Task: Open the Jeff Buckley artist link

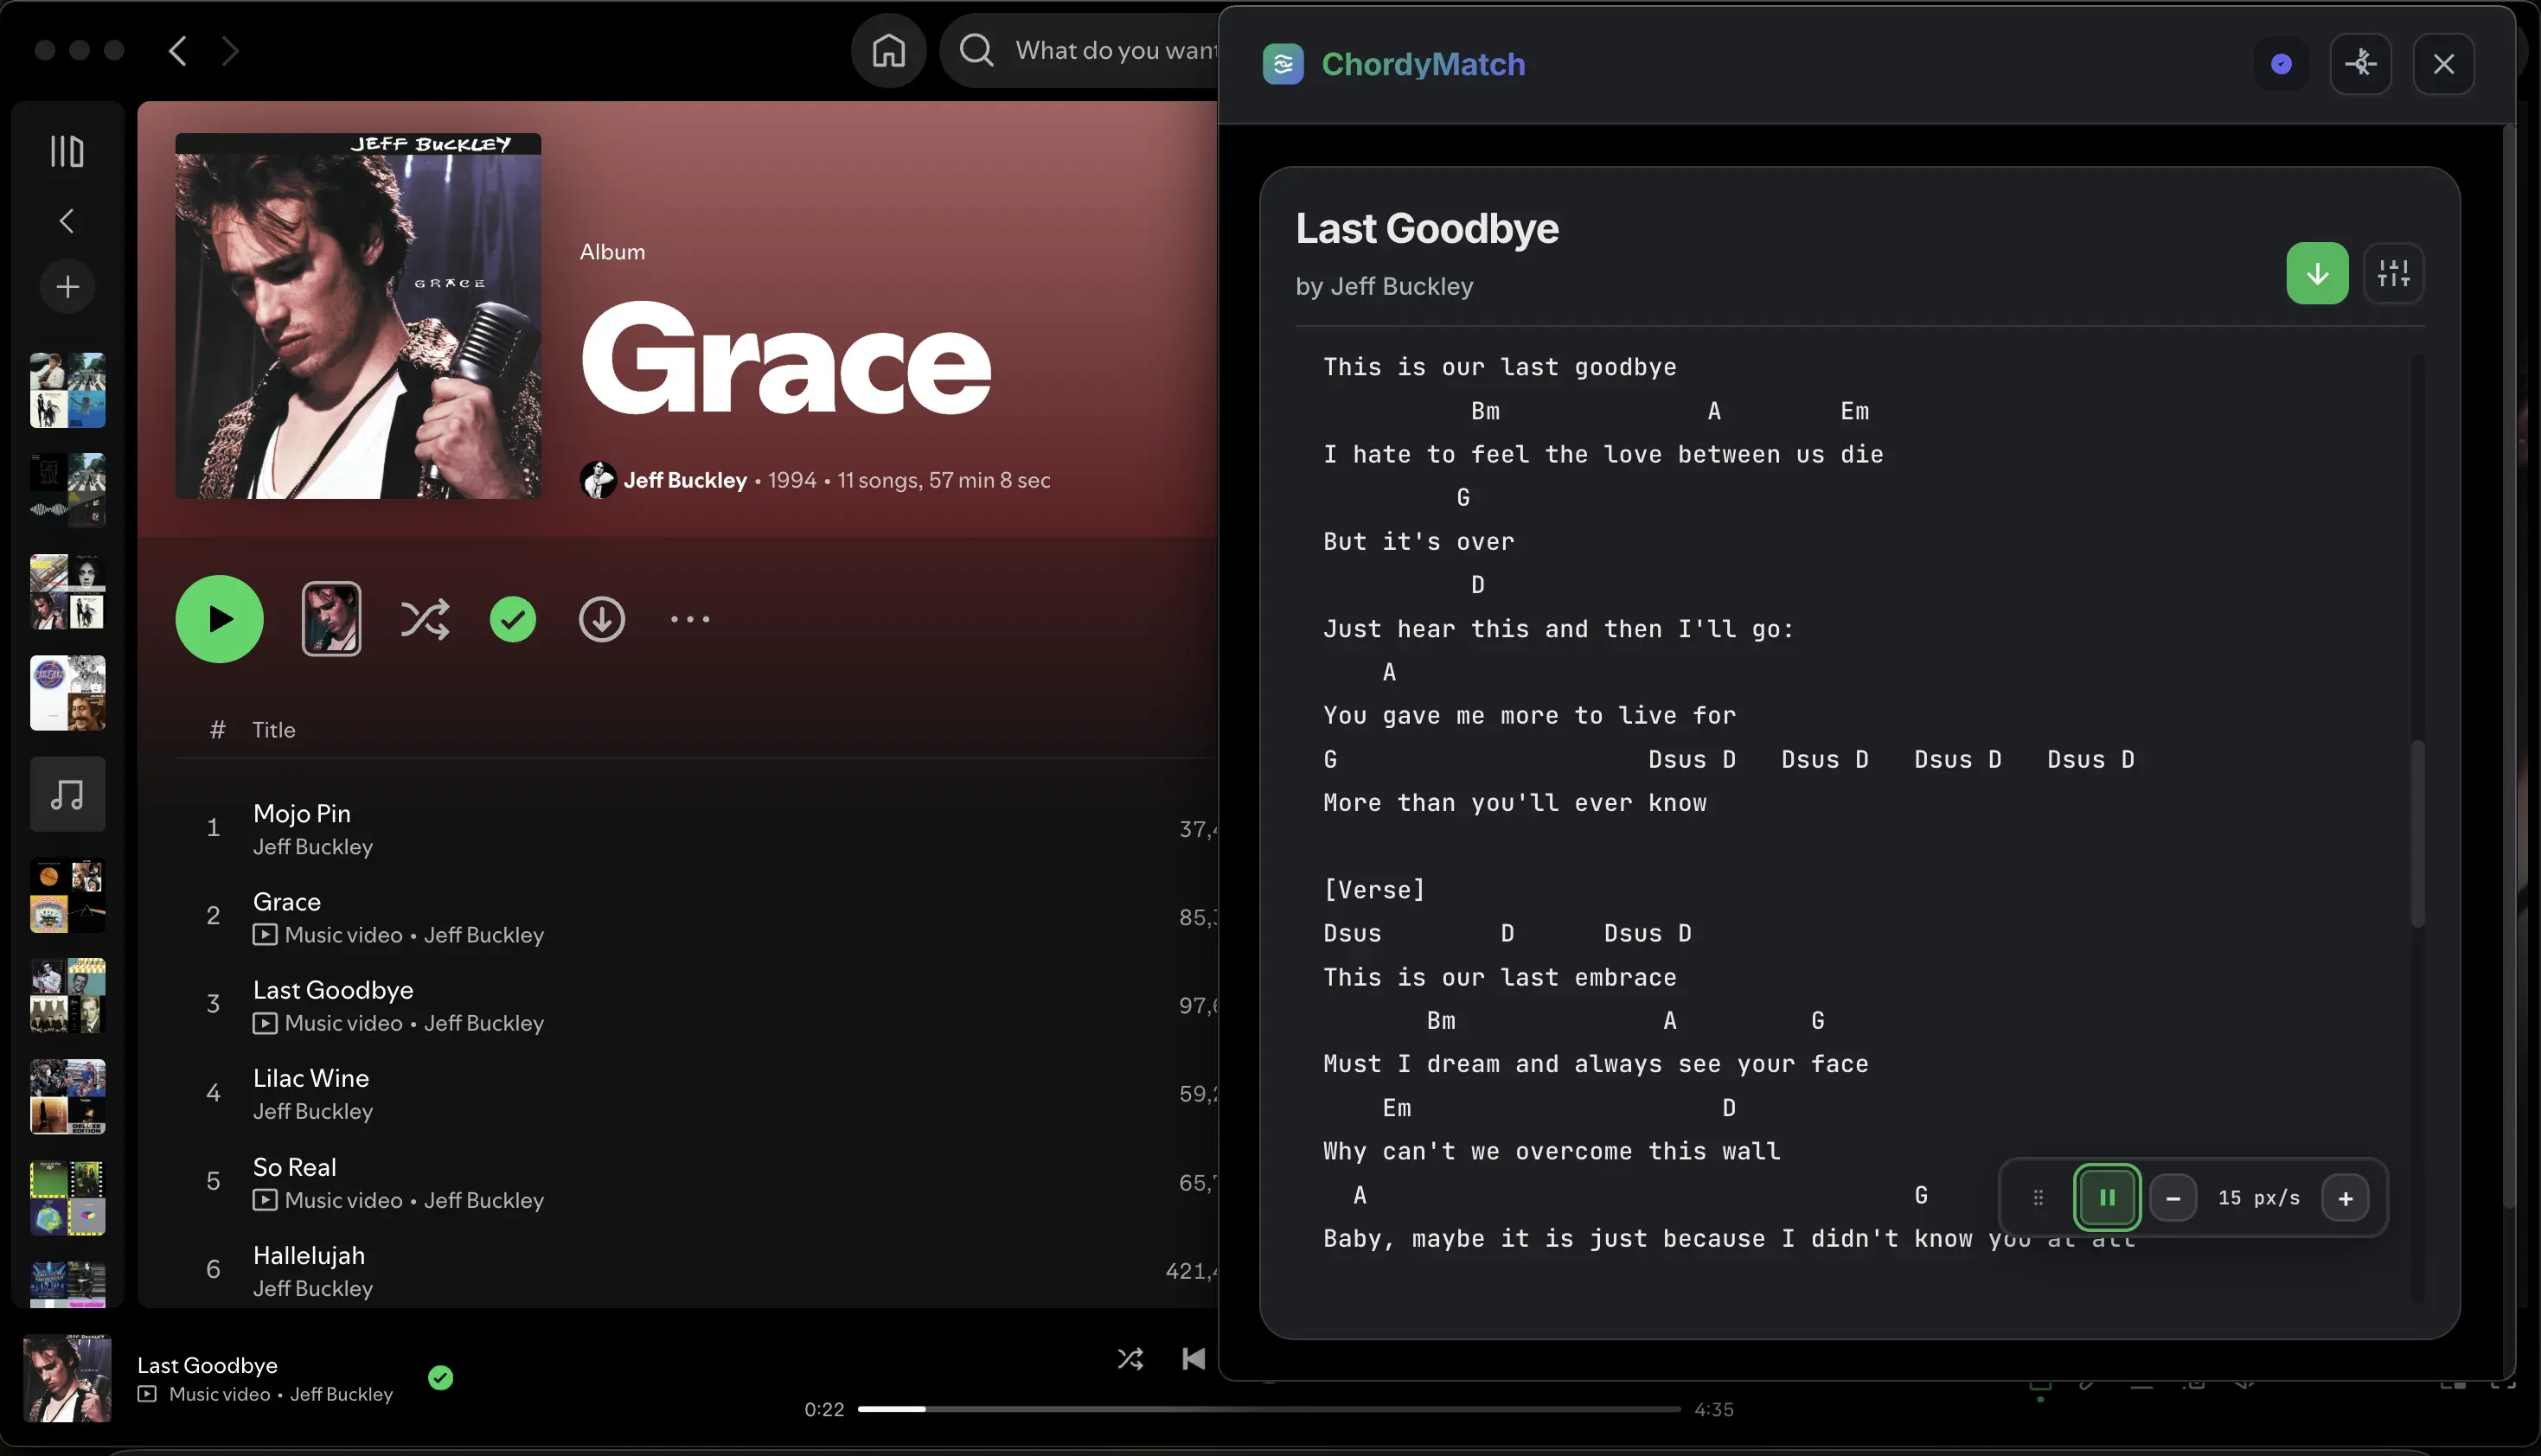Action: (x=686, y=480)
